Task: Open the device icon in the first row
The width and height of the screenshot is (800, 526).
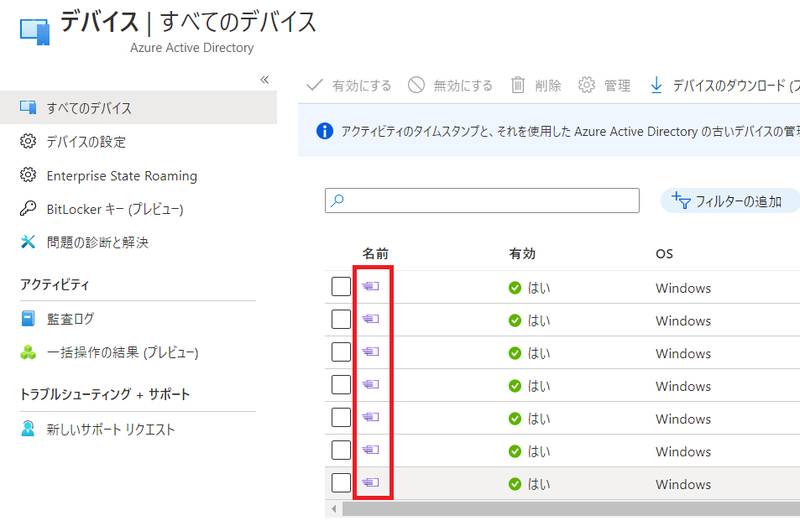Action: click(371, 286)
